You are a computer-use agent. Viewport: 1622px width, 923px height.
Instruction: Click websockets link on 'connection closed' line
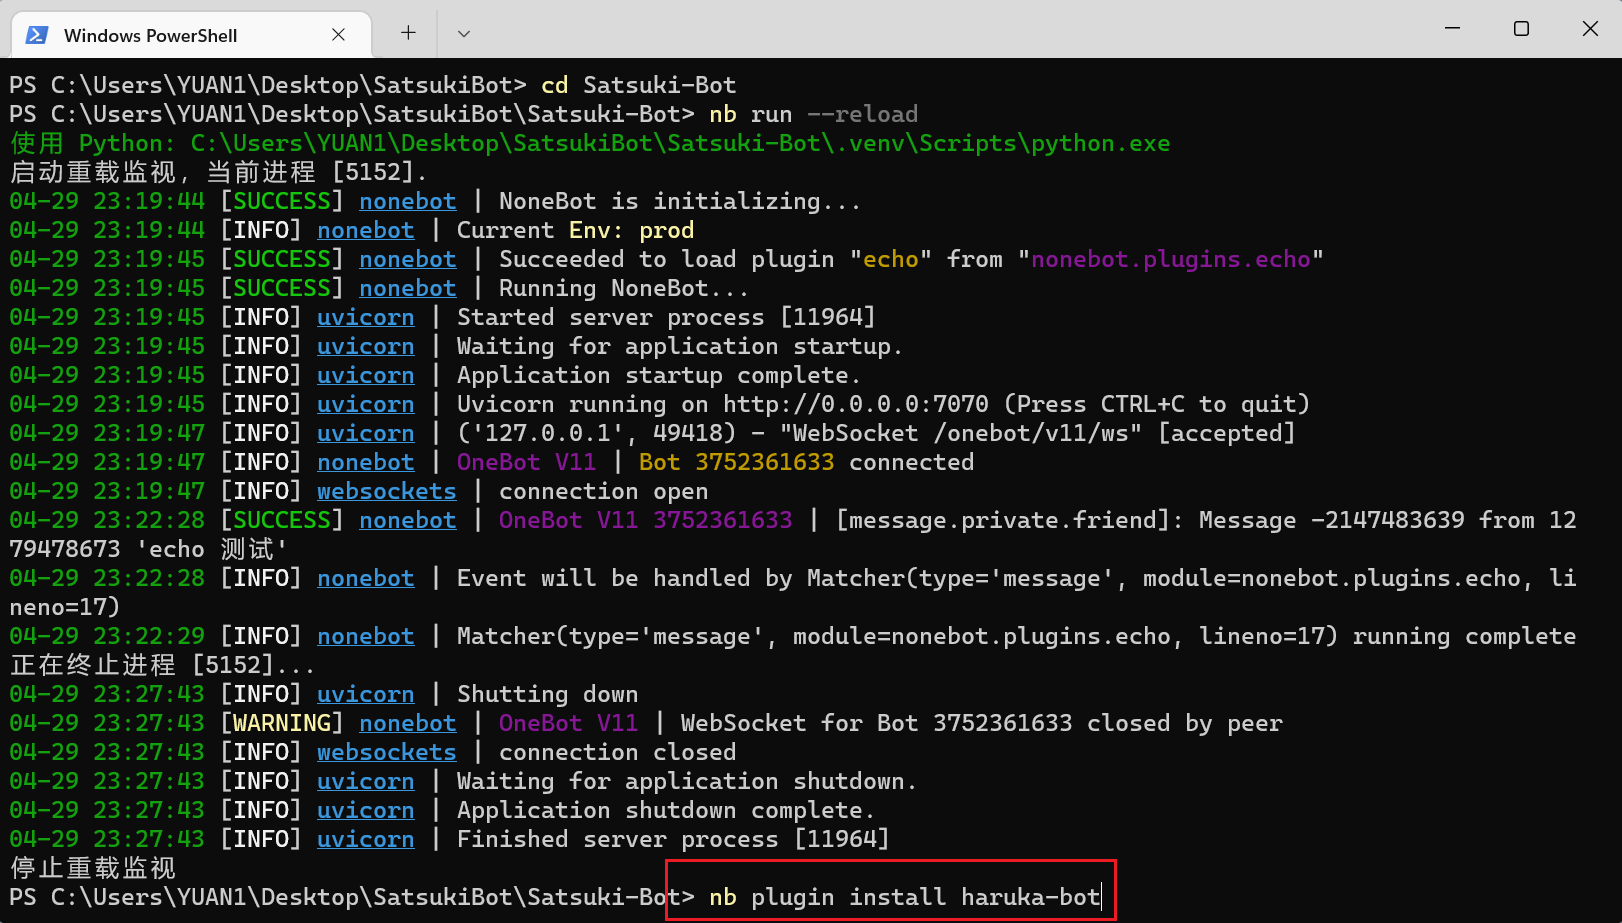[x=387, y=752]
